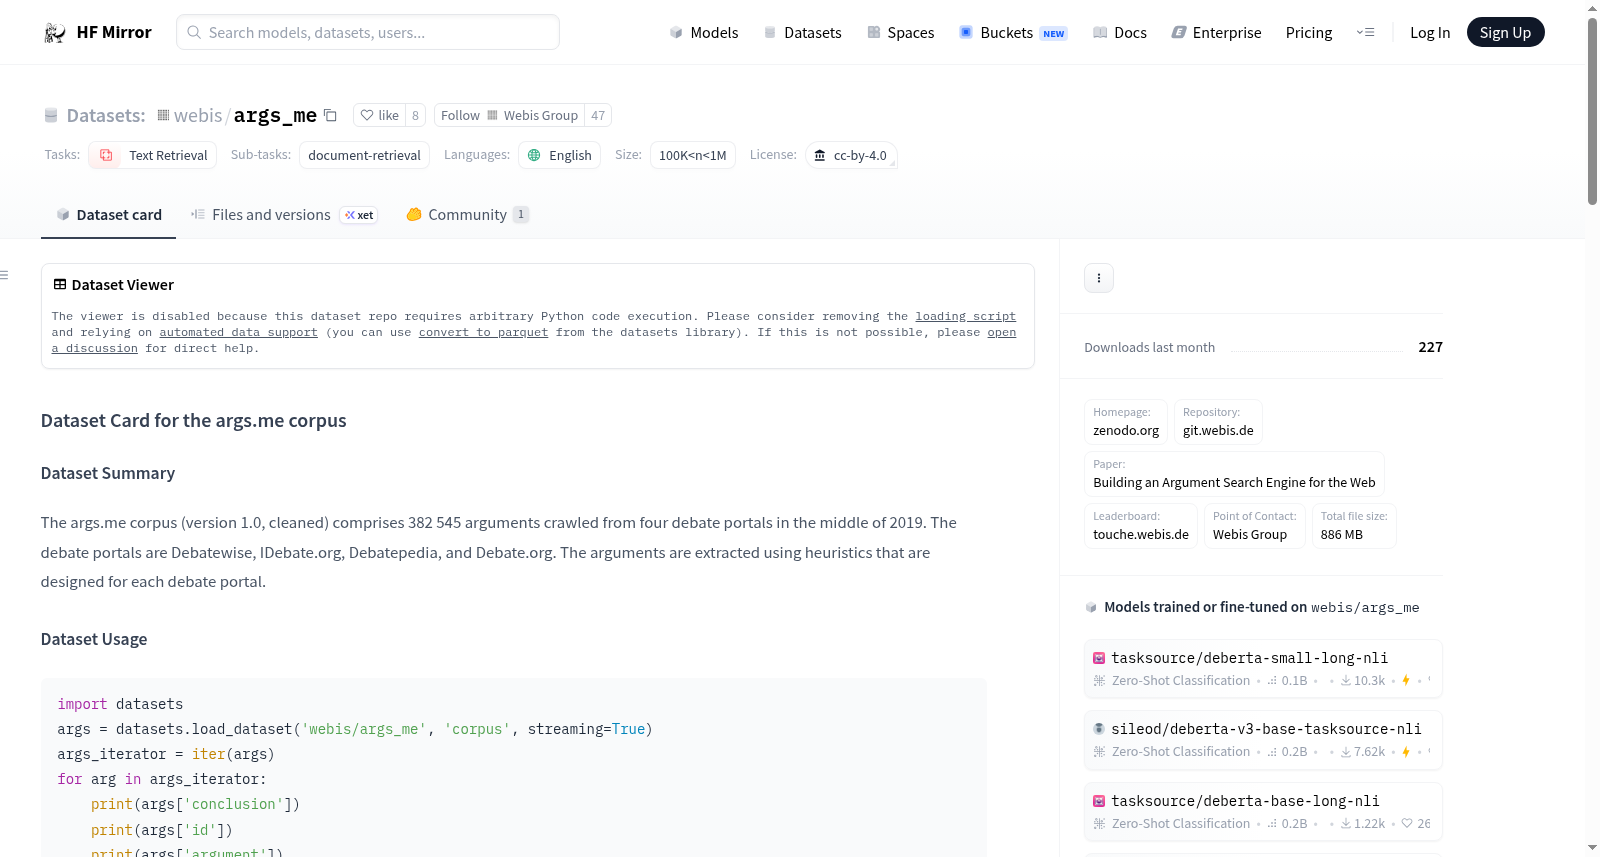Click the Dataset Viewer table icon
Viewport: 1600px width, 857px height.
tap(60, 285)
